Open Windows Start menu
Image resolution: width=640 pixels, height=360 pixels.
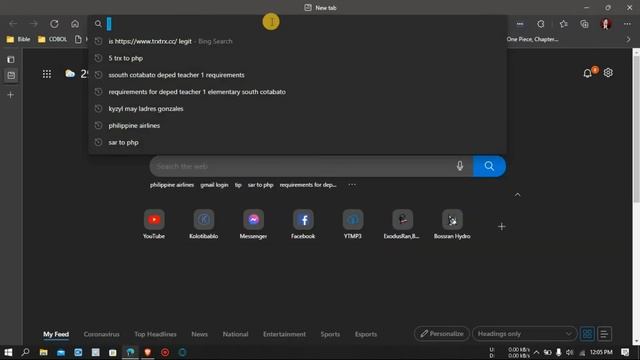[x=8, y=352]
